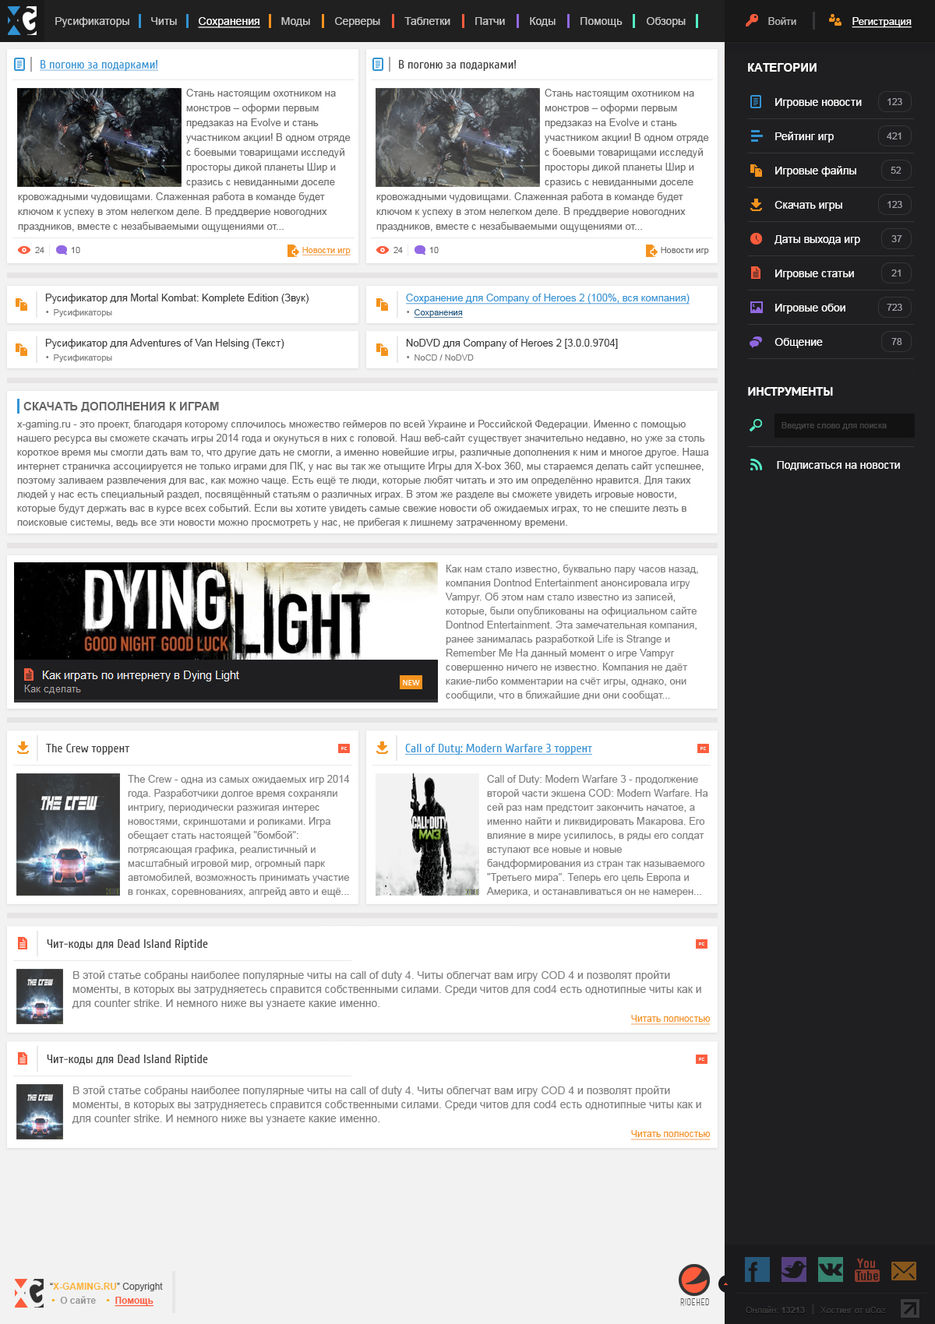Click the file icon beside Van Helsing русификатор
935x1324 pixels.
point(21,349)
